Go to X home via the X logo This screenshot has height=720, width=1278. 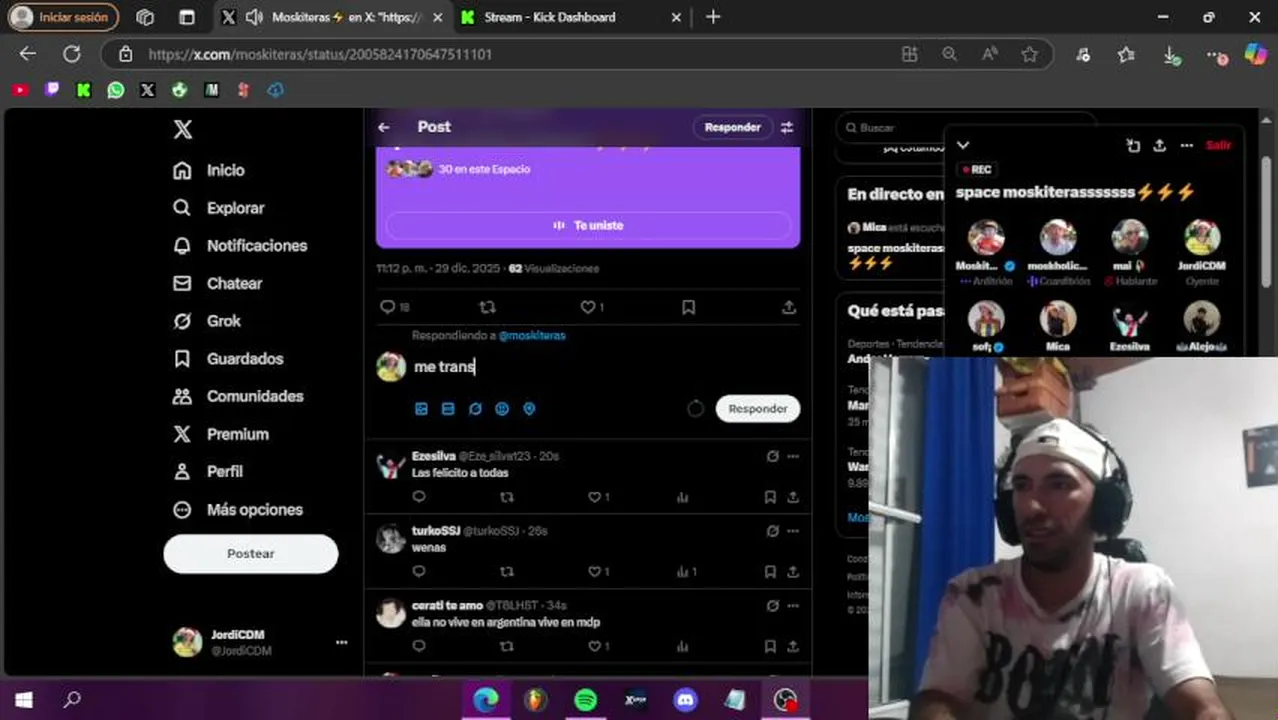coord(182,129)
